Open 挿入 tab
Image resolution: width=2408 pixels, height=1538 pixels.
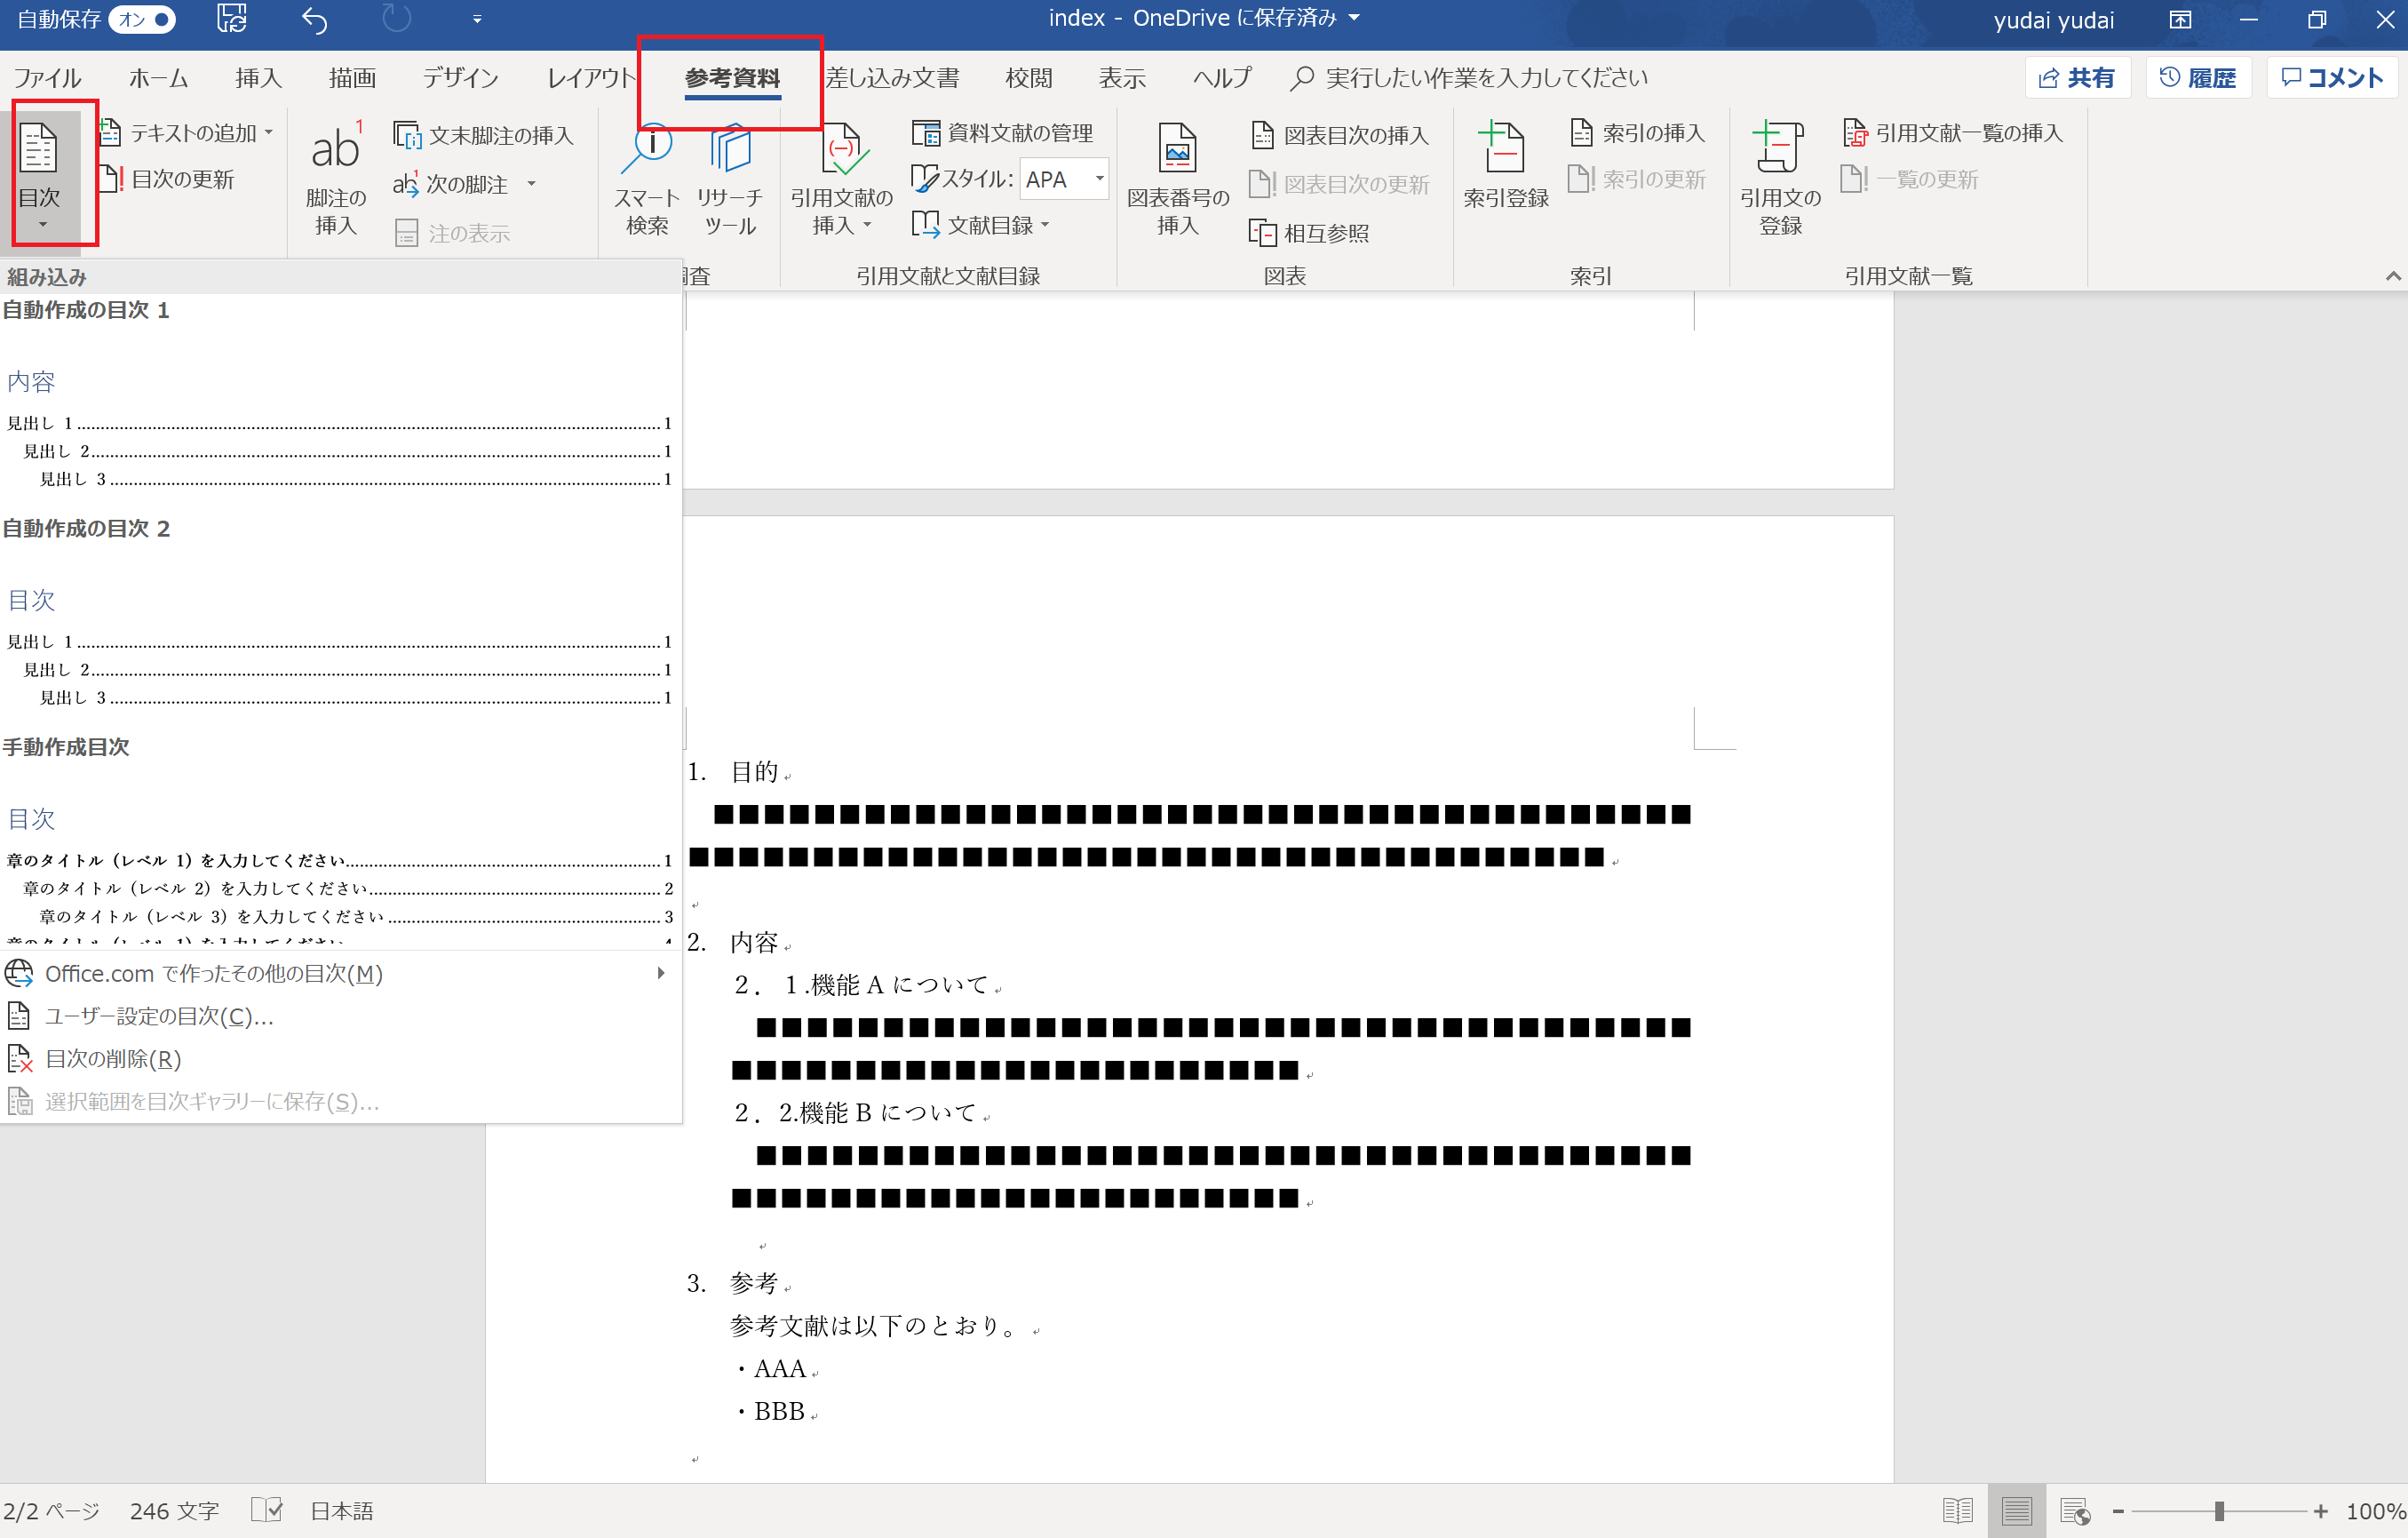pos(258,78)
